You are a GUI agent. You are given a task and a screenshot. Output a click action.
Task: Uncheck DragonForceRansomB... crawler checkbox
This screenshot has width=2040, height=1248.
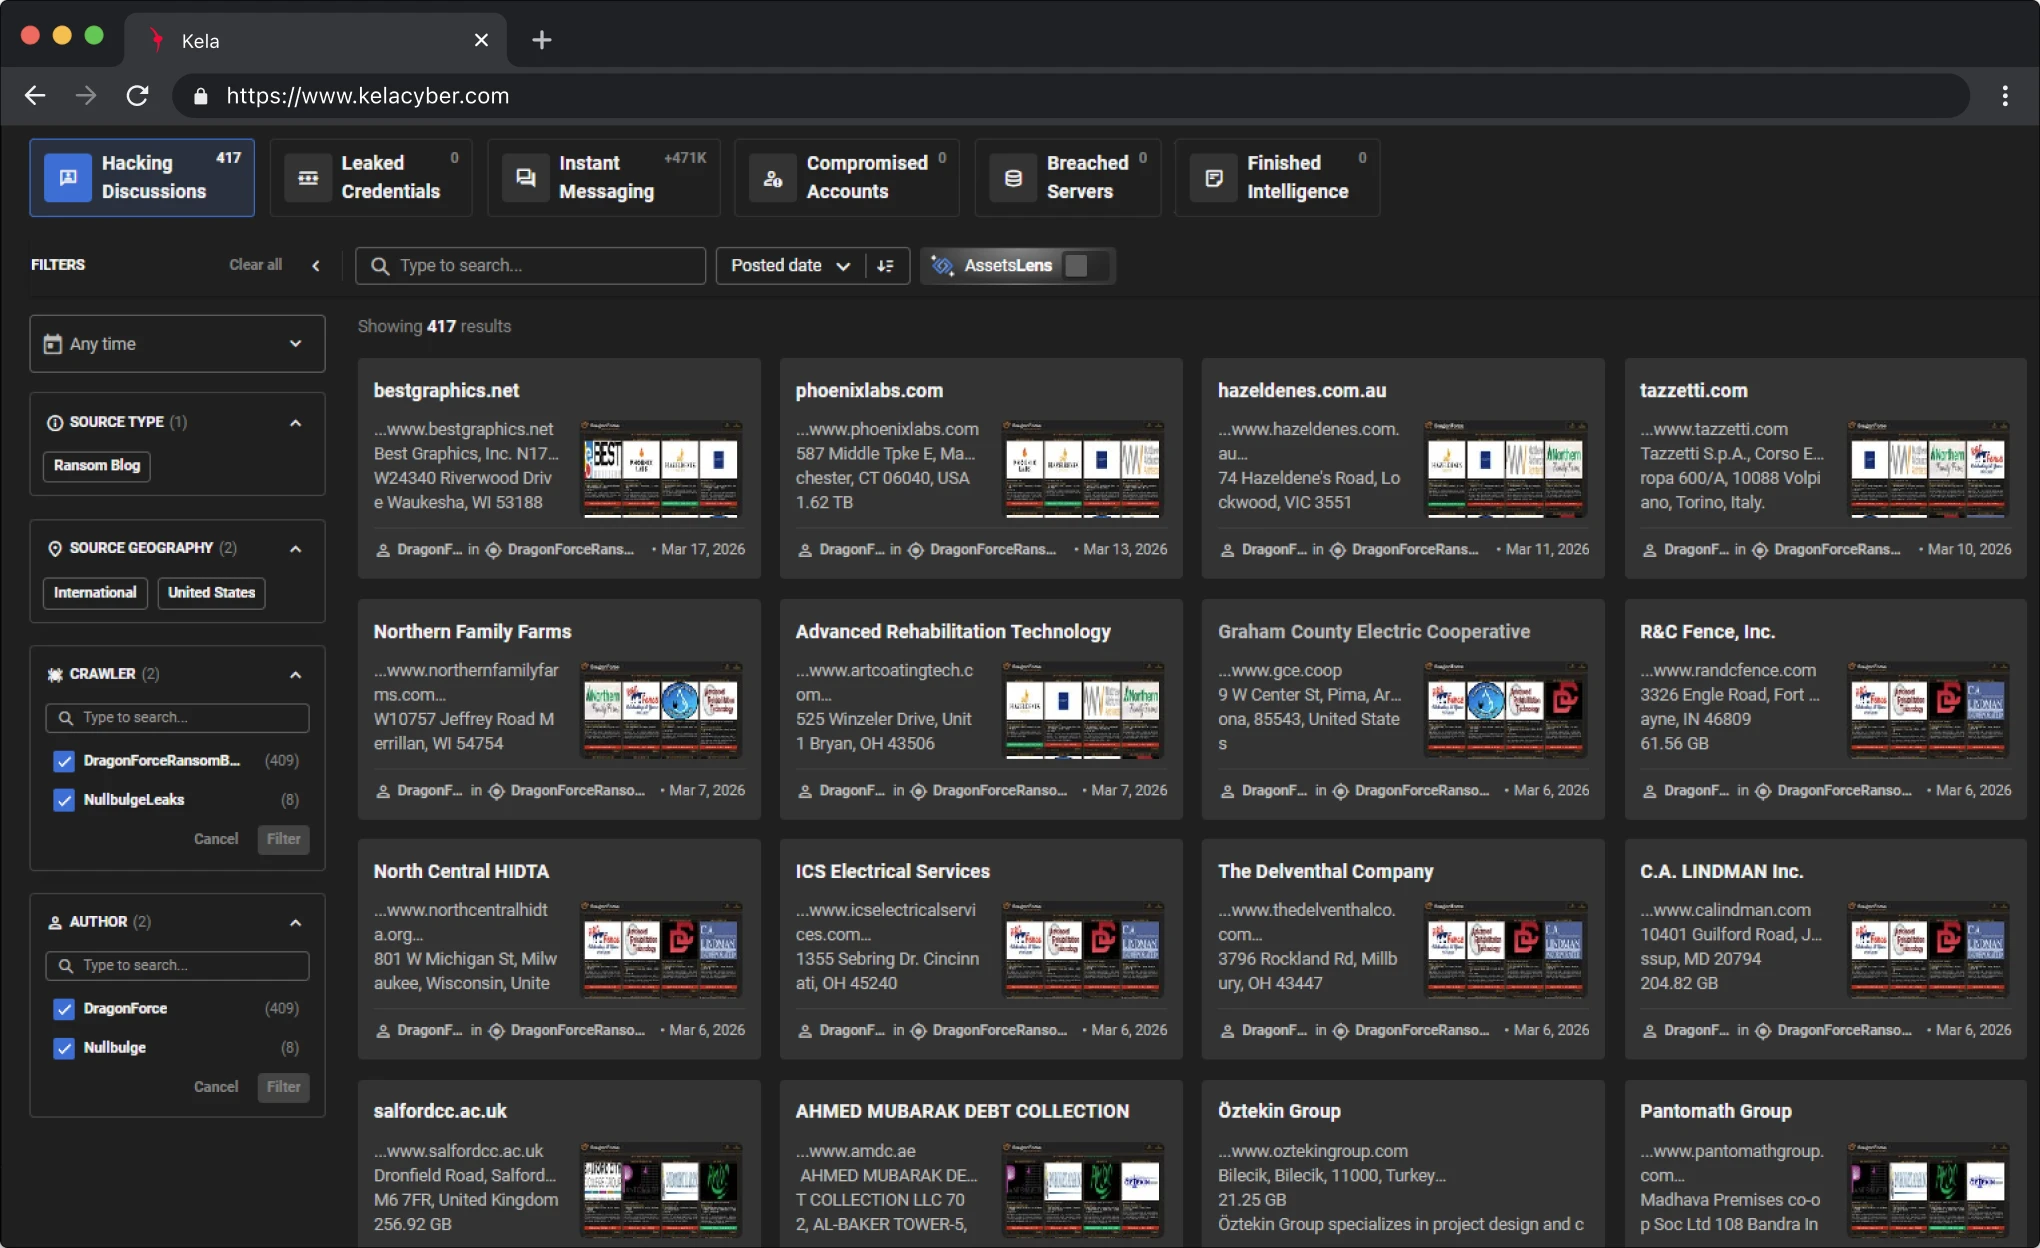click(x=64, y=761)
